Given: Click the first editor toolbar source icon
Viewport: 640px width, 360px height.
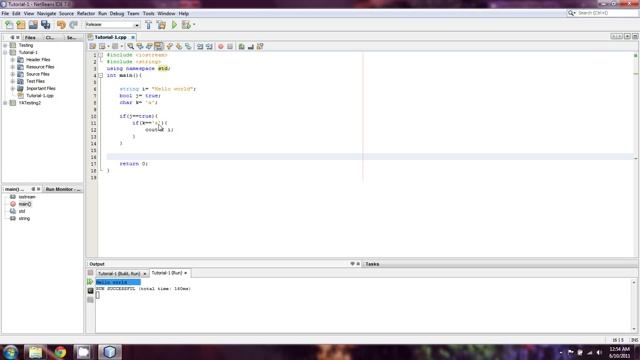Looking at the screenshot, I should click(93, 47).
